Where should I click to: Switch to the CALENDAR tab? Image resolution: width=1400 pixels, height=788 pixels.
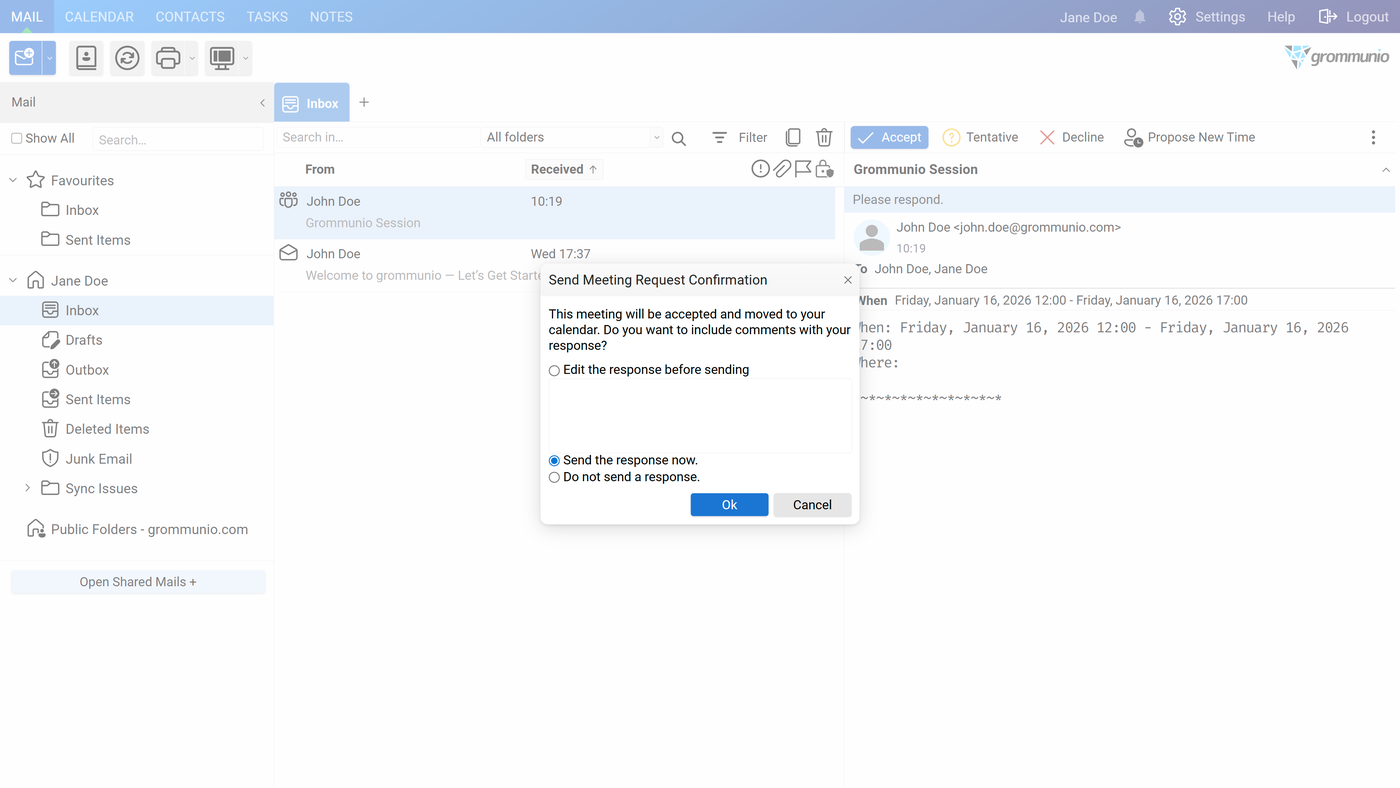pyautogui.click(x=99, y=17)
